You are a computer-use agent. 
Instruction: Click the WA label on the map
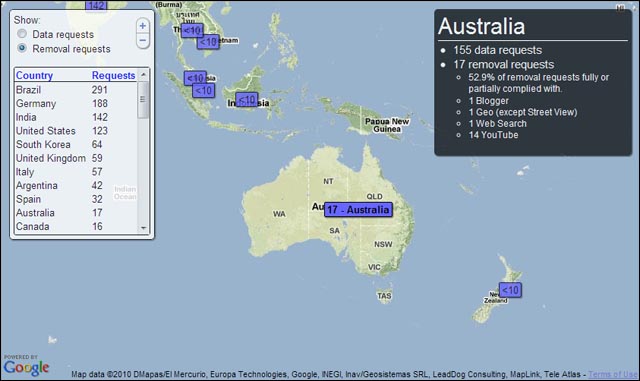click(x=279, y=214)
